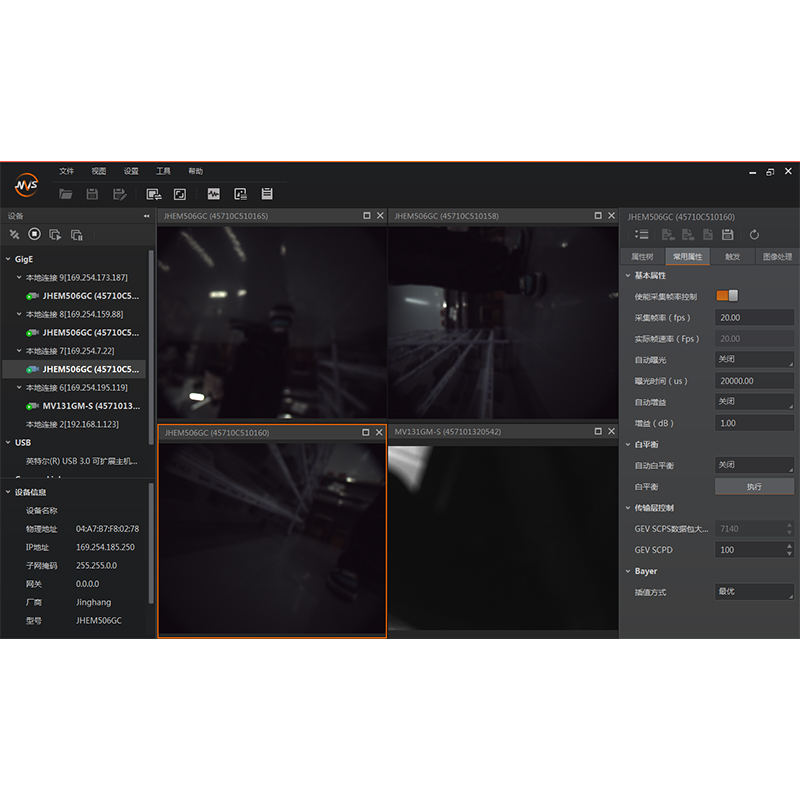Toggle 使能采集帧率控制 switch

click(727, 296)
